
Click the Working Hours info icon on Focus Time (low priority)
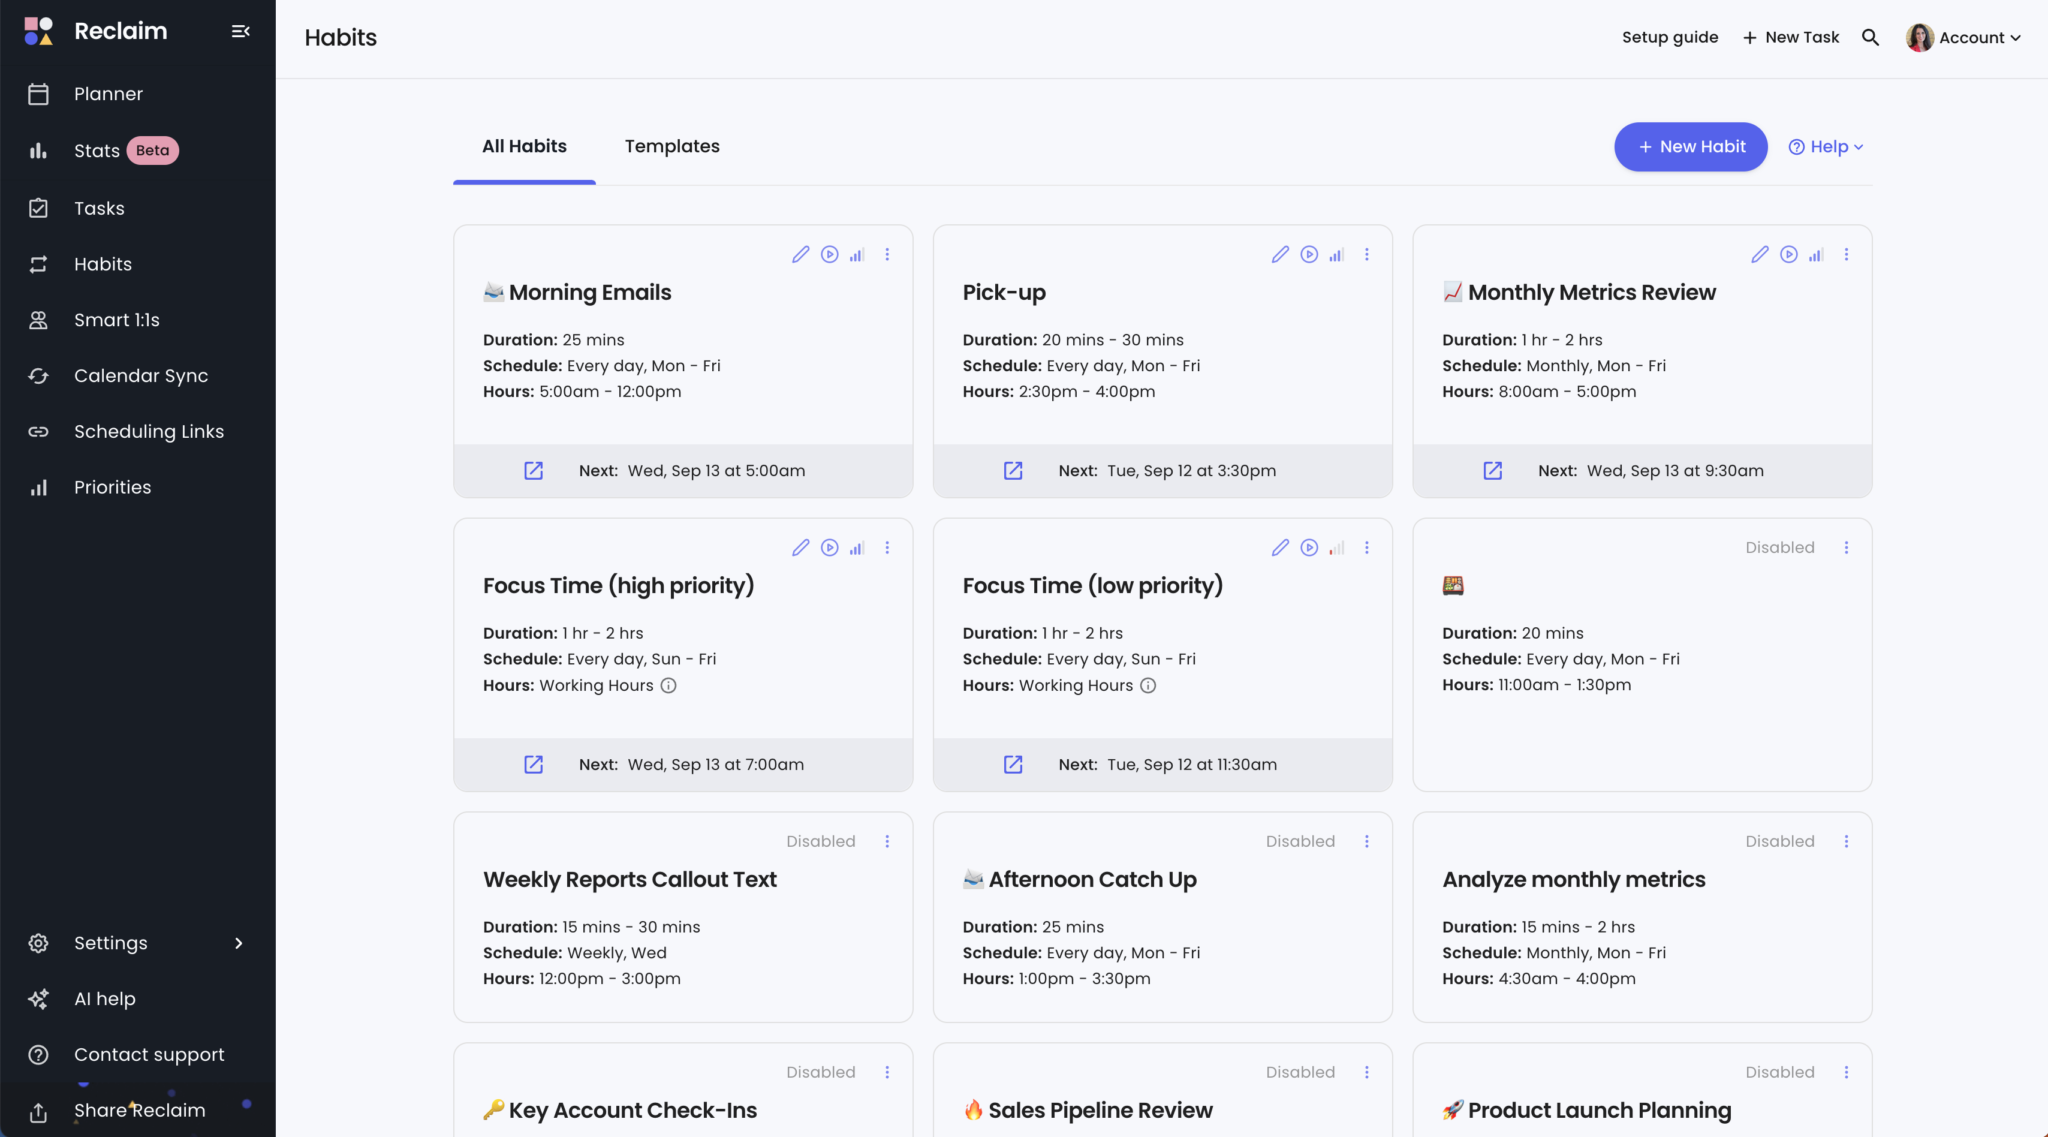pyautogui.click(x=1148, y=685)
